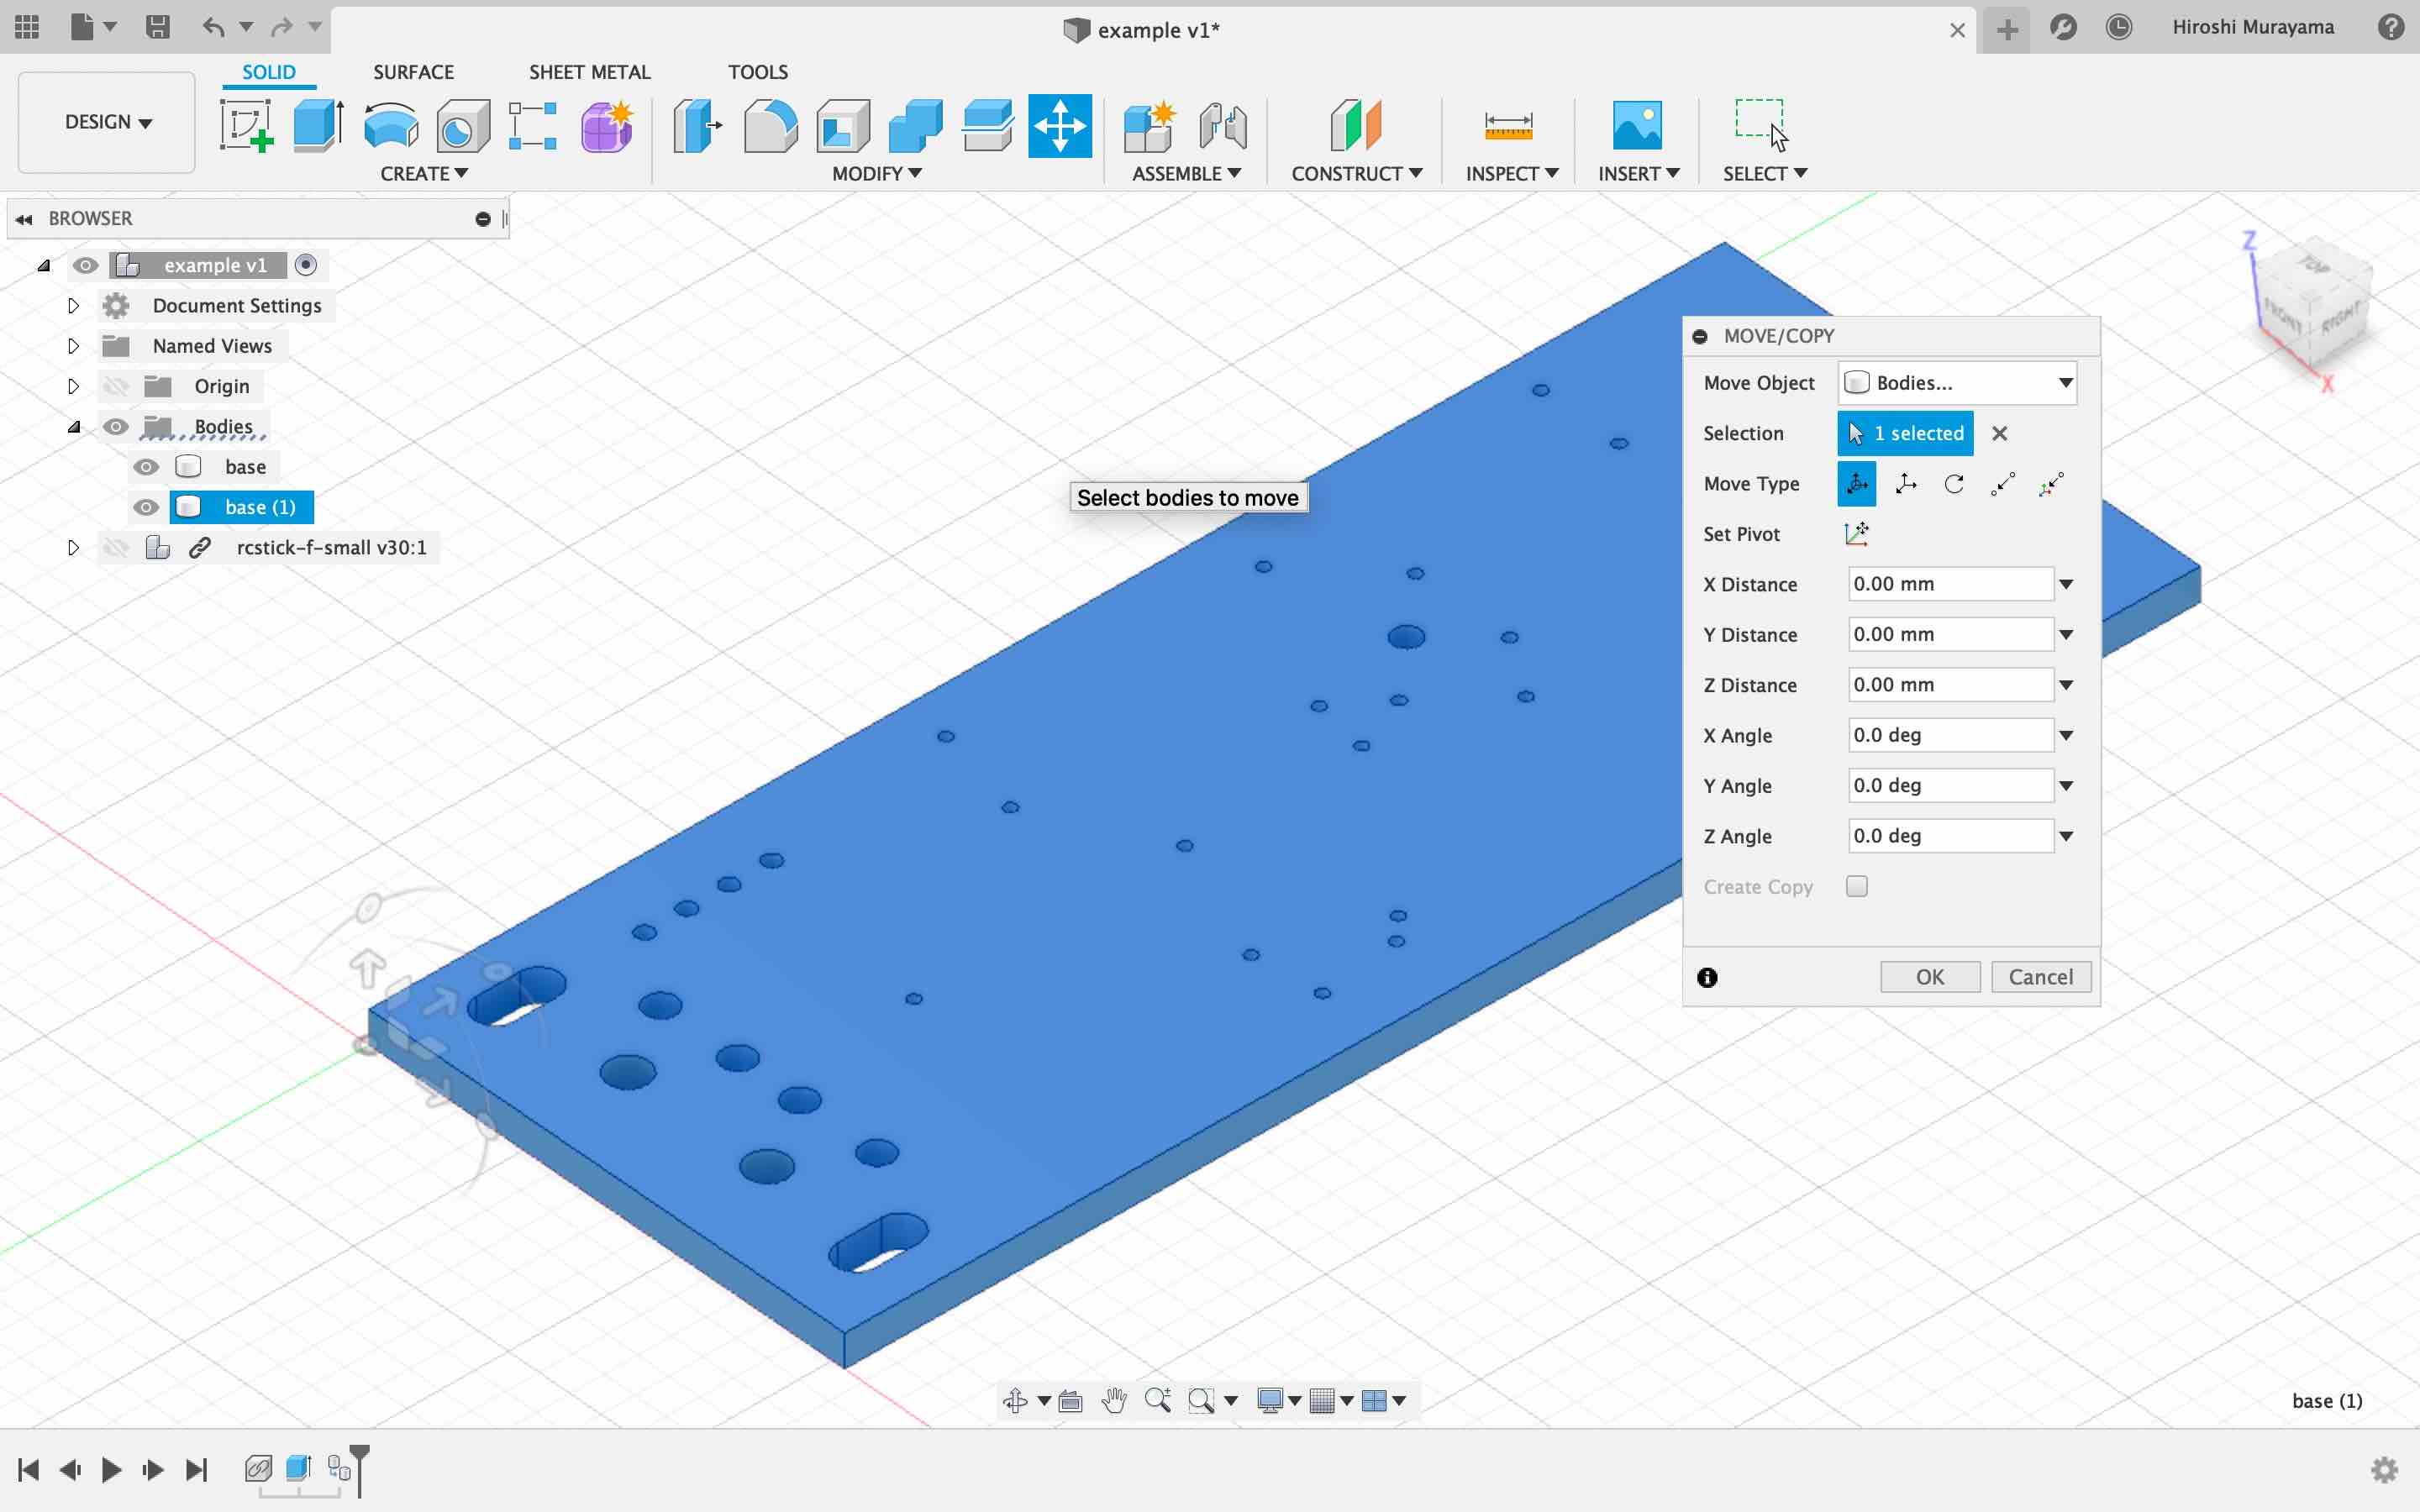The height and width of the screenshot is (1512, 2420).
Task: Clear the selection with X
Action: [x=1999, y=433]
